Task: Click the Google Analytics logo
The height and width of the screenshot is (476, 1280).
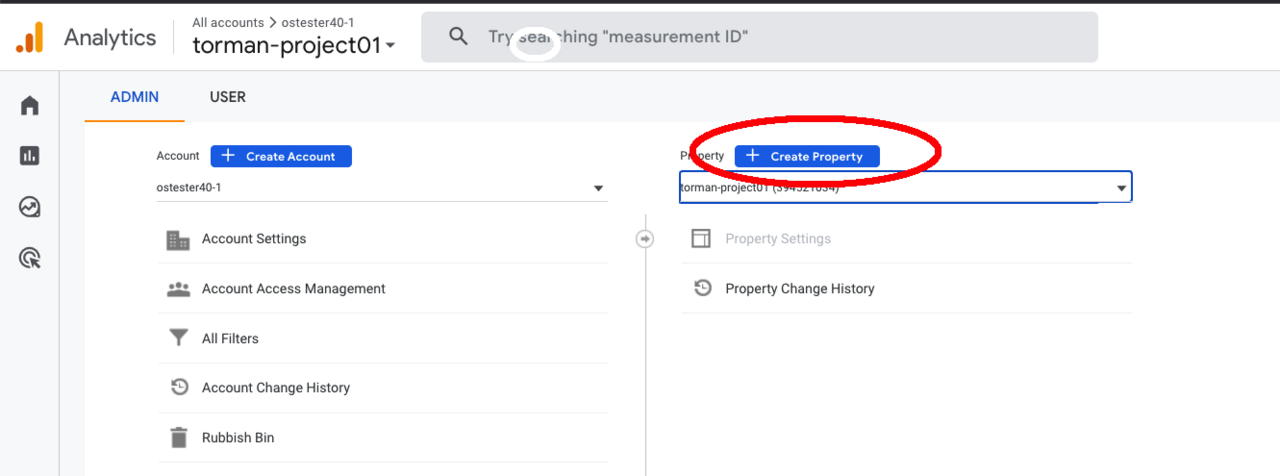Action: [x=29, y=38]
